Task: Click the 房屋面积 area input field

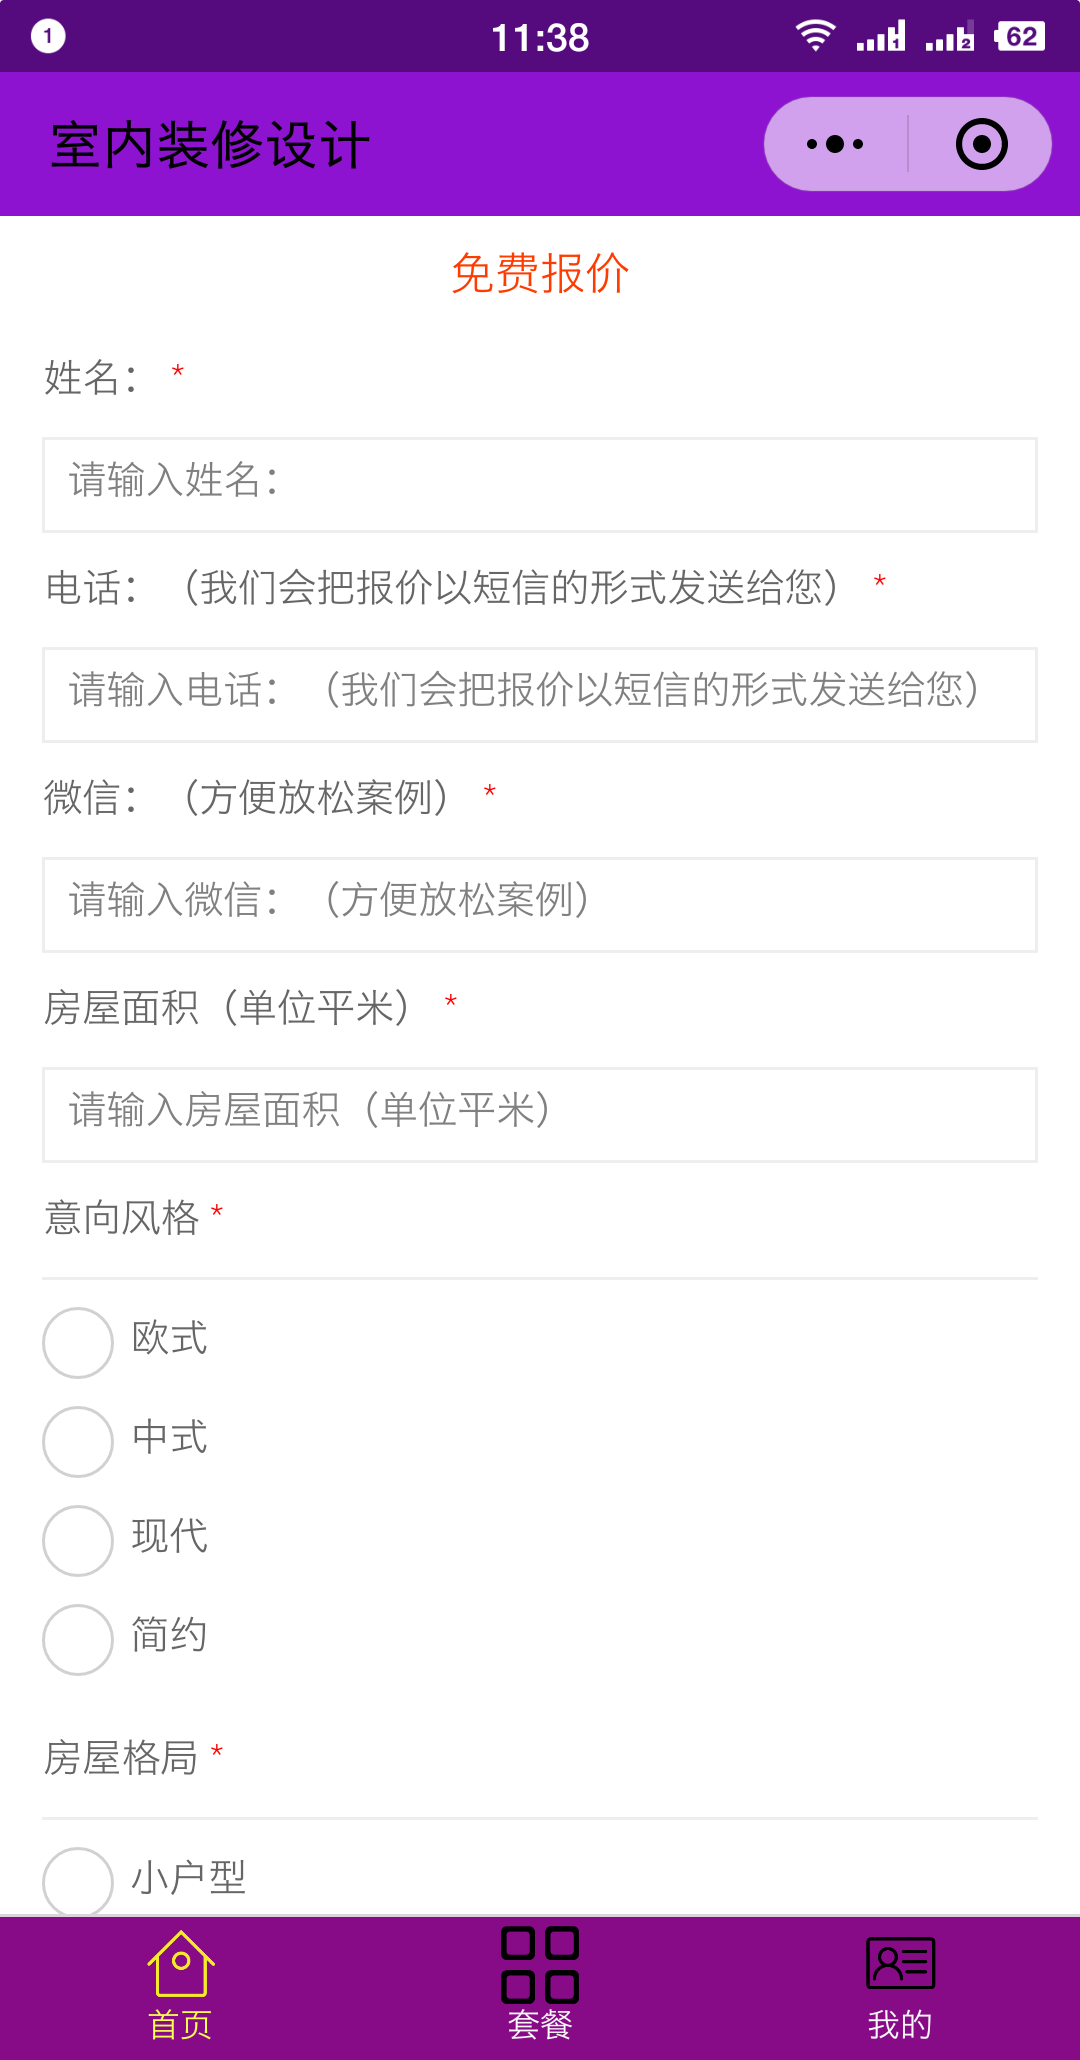Action: click(x=540, y=1115)
